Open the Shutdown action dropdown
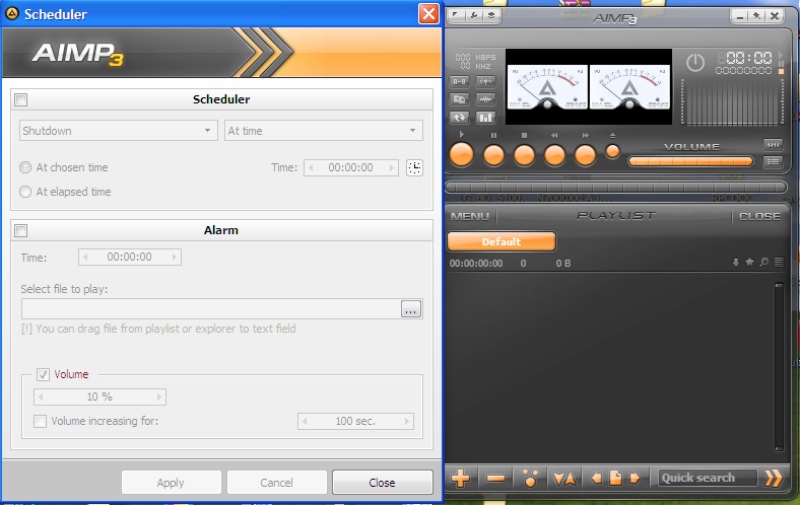This screenshot has height=505, width=800. pyautogui.click(x=118, y=131)
